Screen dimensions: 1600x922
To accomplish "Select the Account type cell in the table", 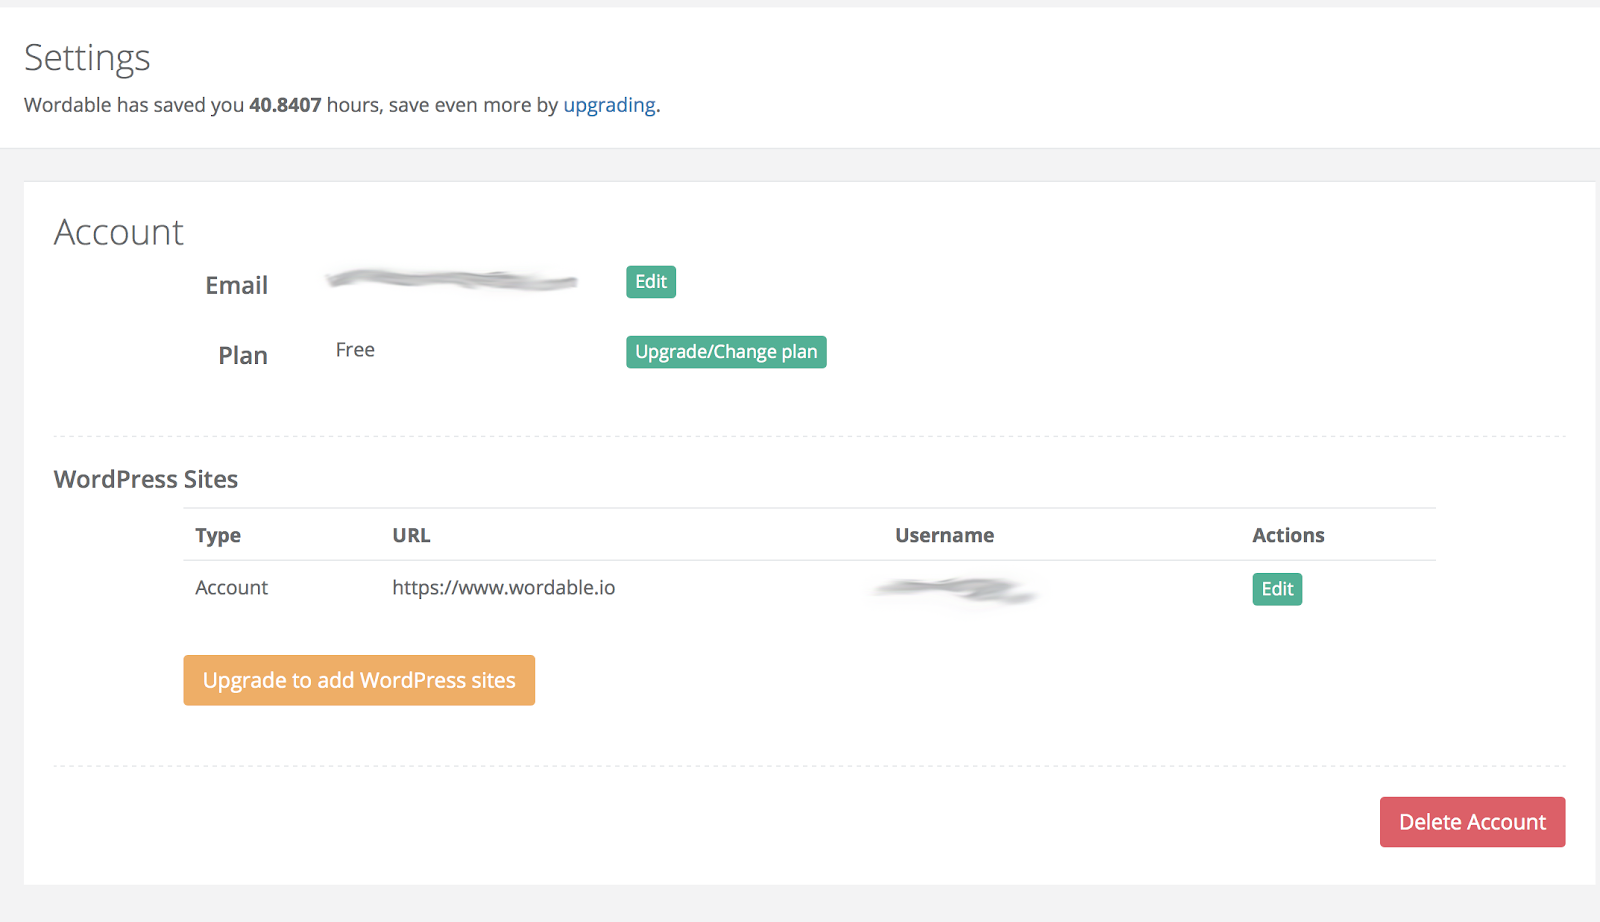I will pos(231,588).
